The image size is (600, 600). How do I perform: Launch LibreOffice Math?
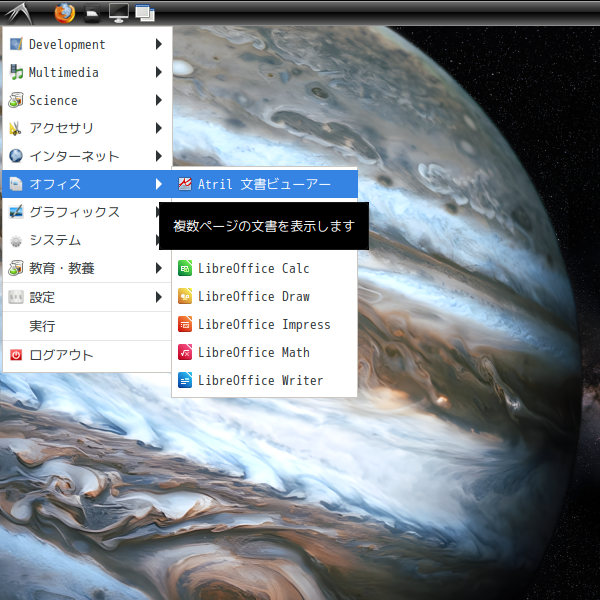[x=264, y=352]
